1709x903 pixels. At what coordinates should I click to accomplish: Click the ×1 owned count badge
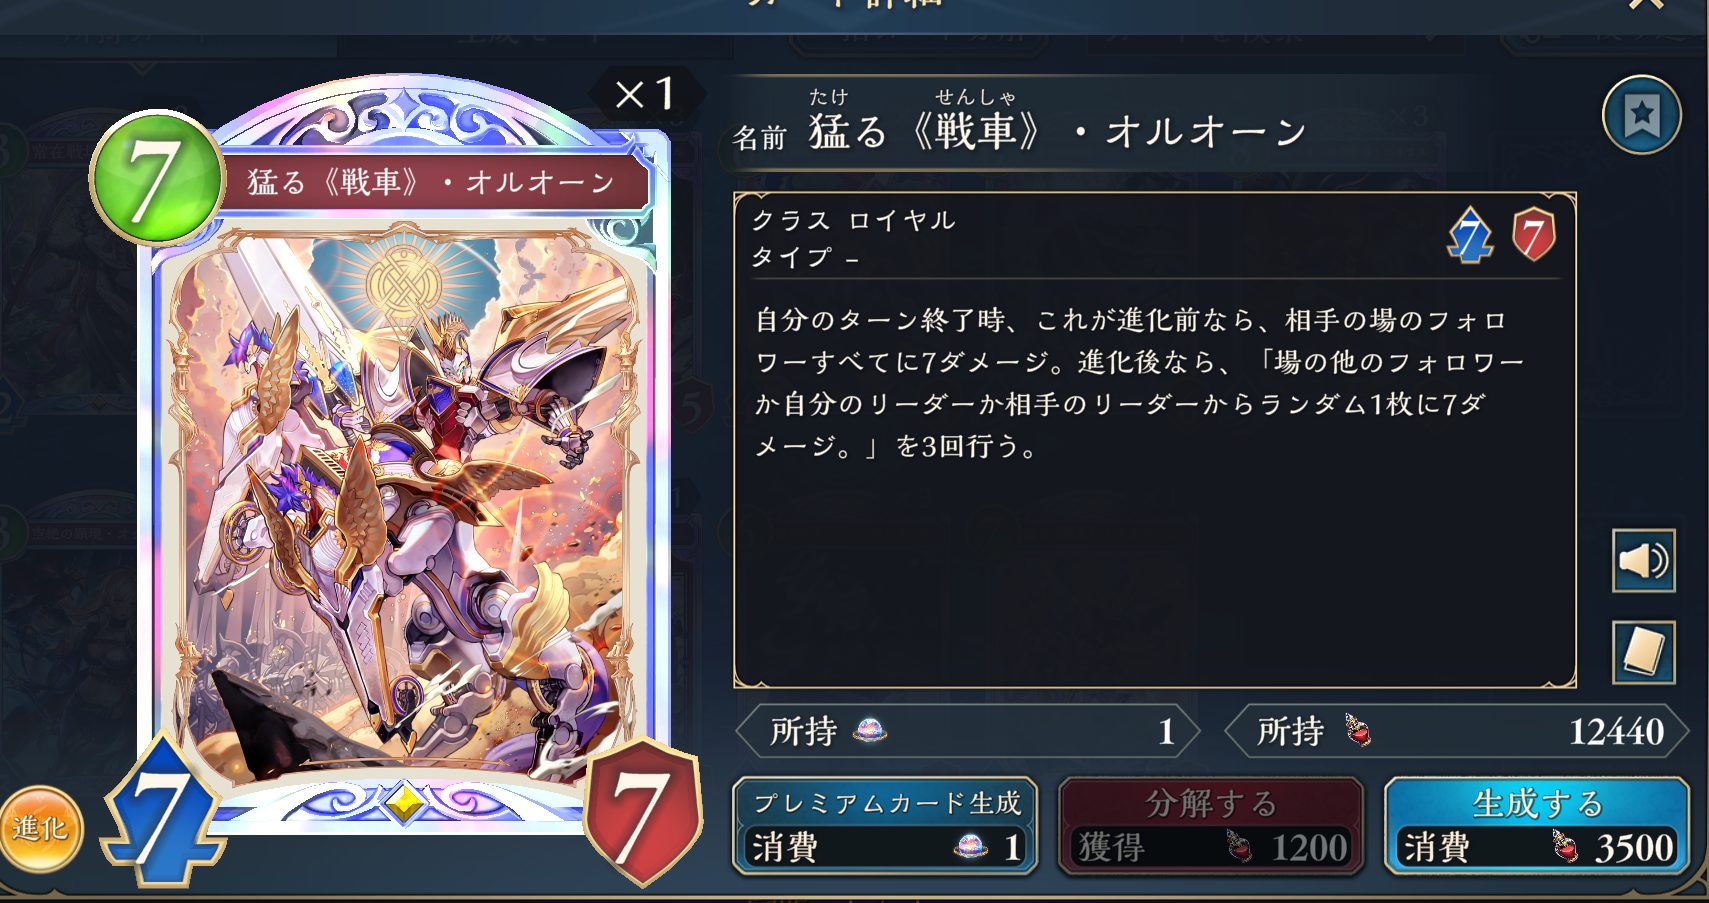pyautogui.click(x=645, y=95)
